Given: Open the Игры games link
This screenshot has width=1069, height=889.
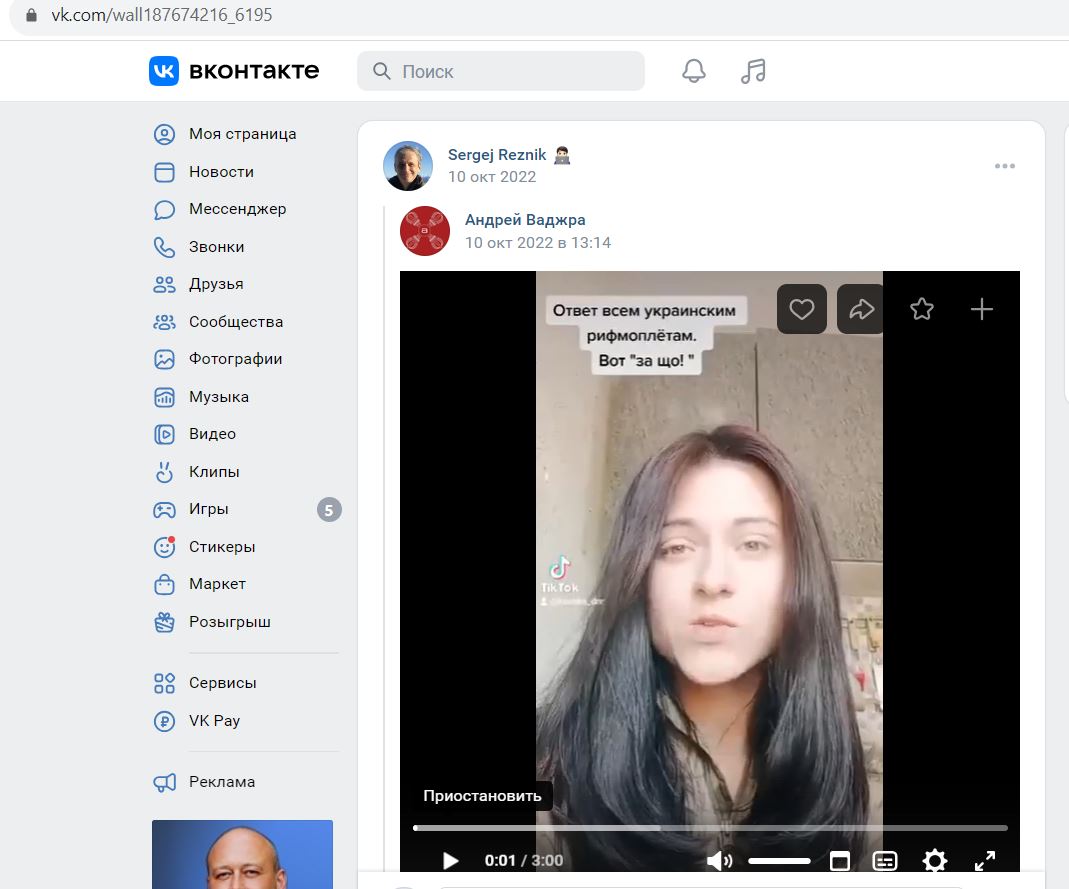Looking at the screenshot, I should pos(209,509).
